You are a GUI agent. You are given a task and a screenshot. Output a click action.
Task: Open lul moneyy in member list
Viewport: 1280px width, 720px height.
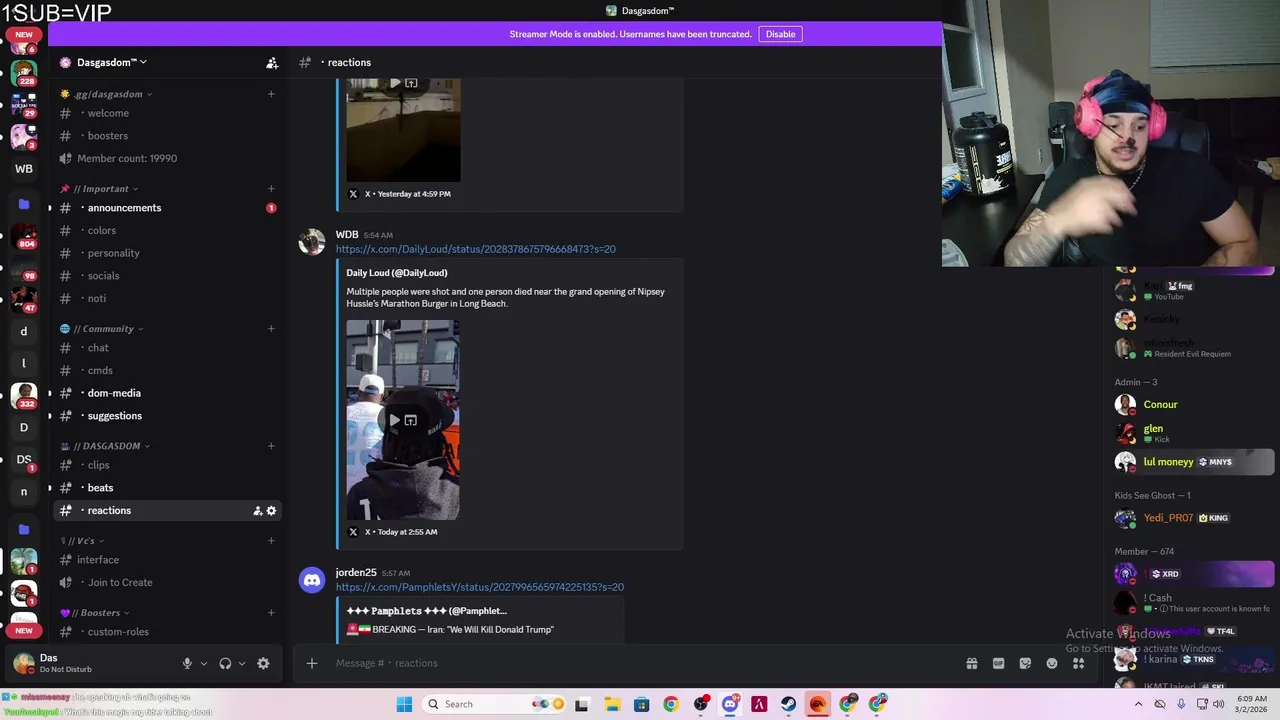pyautogui.click(x=1192, y=462)
